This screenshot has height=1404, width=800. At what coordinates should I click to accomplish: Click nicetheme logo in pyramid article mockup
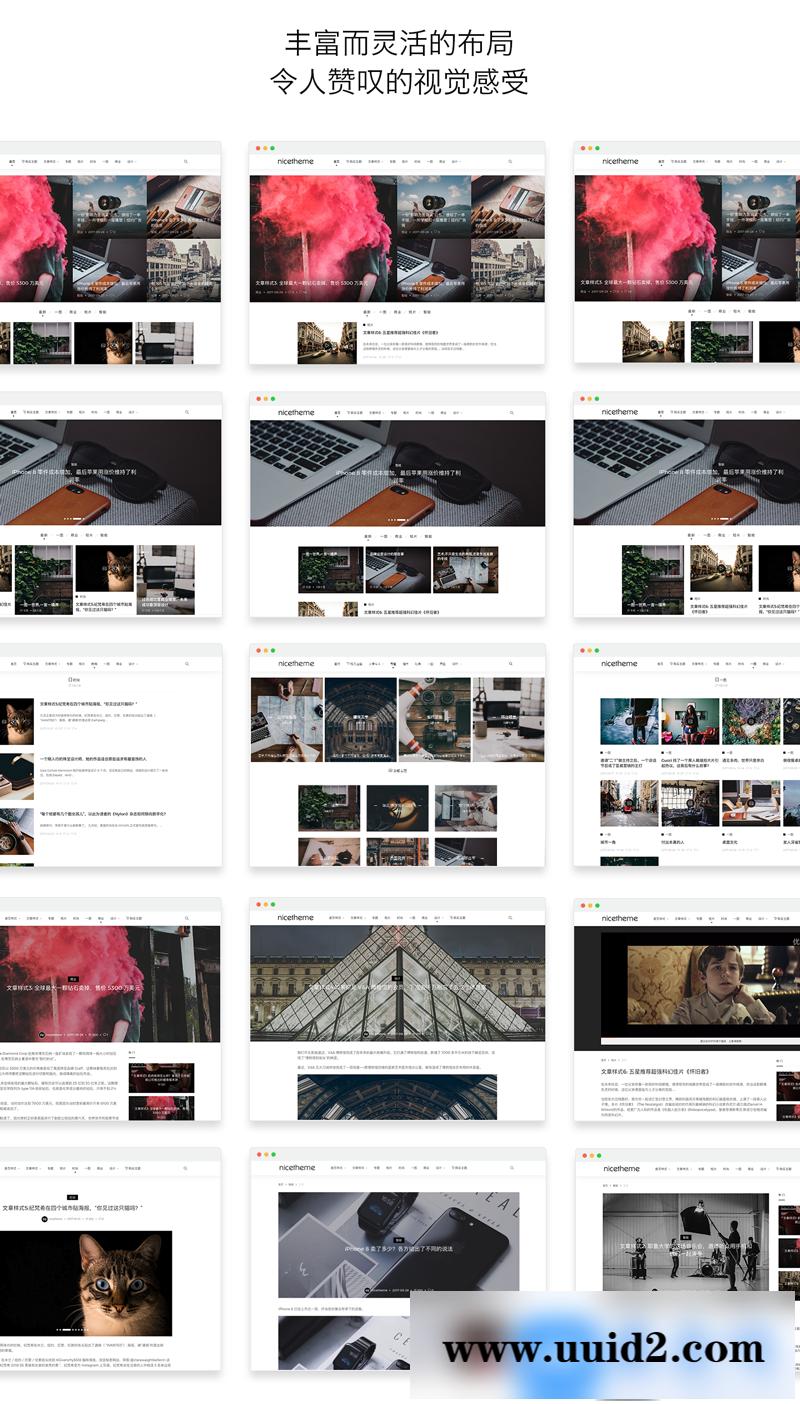point(295,917)
